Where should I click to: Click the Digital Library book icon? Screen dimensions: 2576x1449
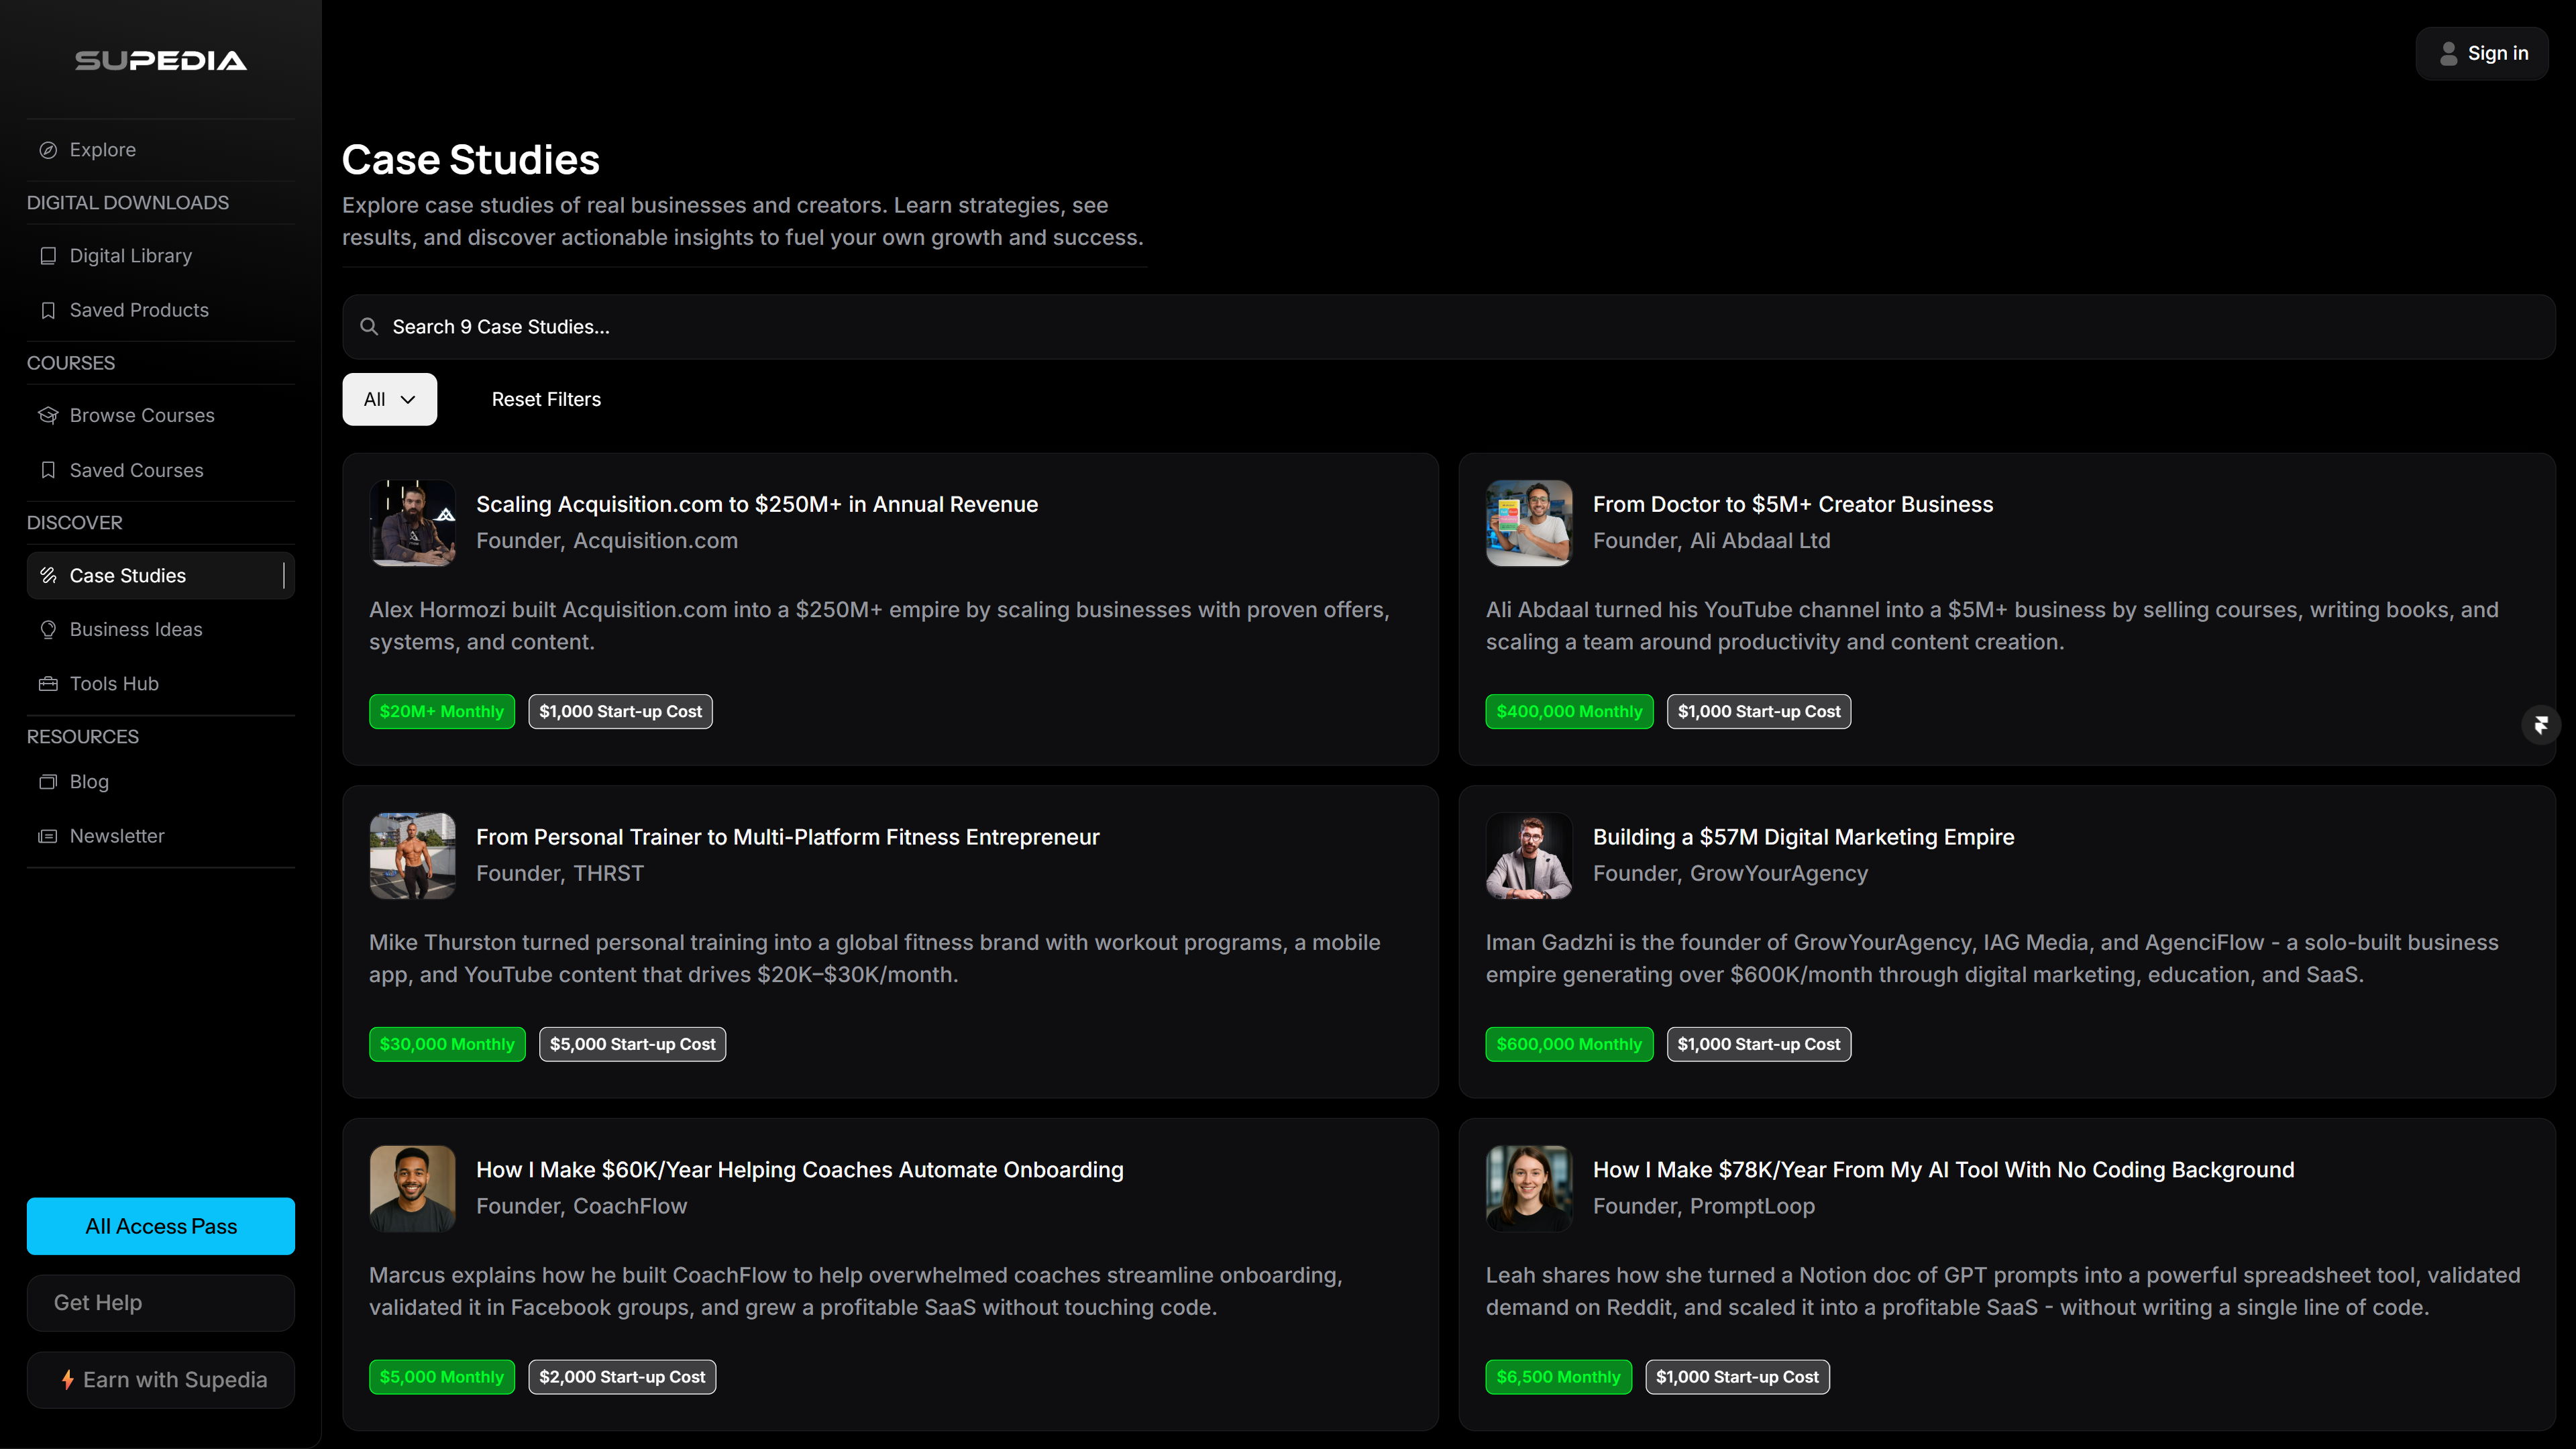pyautogui.click(x=48, y=256)
